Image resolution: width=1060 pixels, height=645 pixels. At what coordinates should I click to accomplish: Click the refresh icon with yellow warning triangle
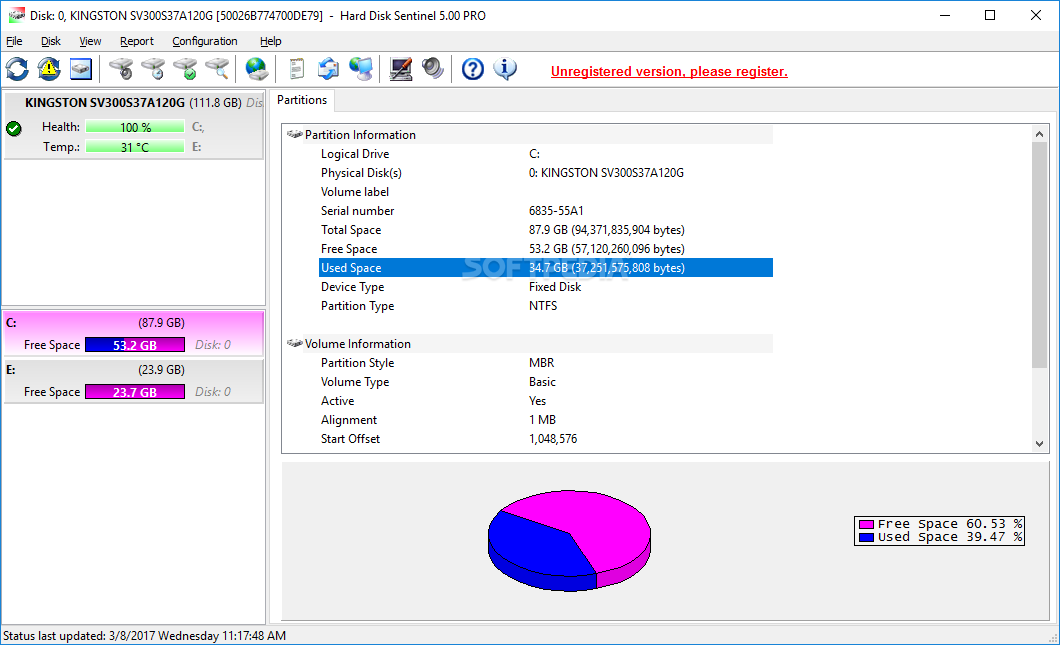coord(49,69)
